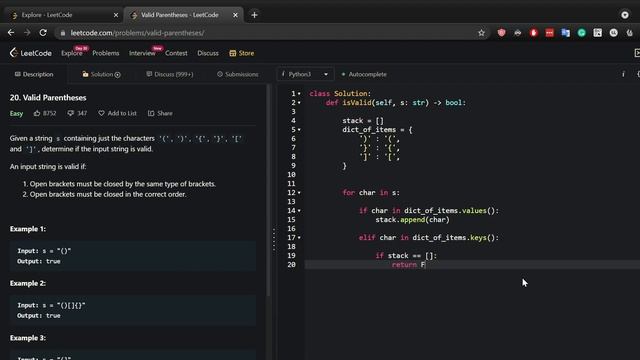Open the Python3 language dropdown
640x360 pixels.
coord(305,74)
